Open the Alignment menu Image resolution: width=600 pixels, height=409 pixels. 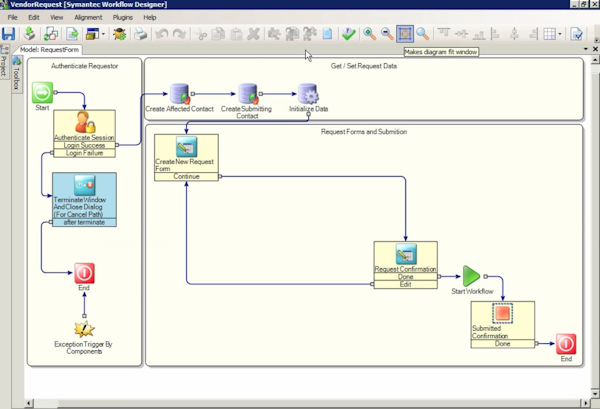point(88,17)
